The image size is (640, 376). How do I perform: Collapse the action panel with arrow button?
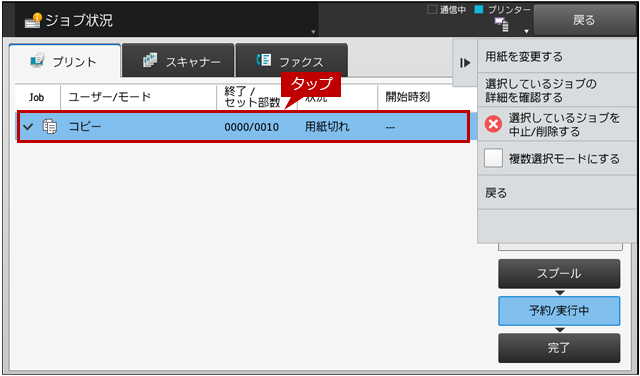465,63
